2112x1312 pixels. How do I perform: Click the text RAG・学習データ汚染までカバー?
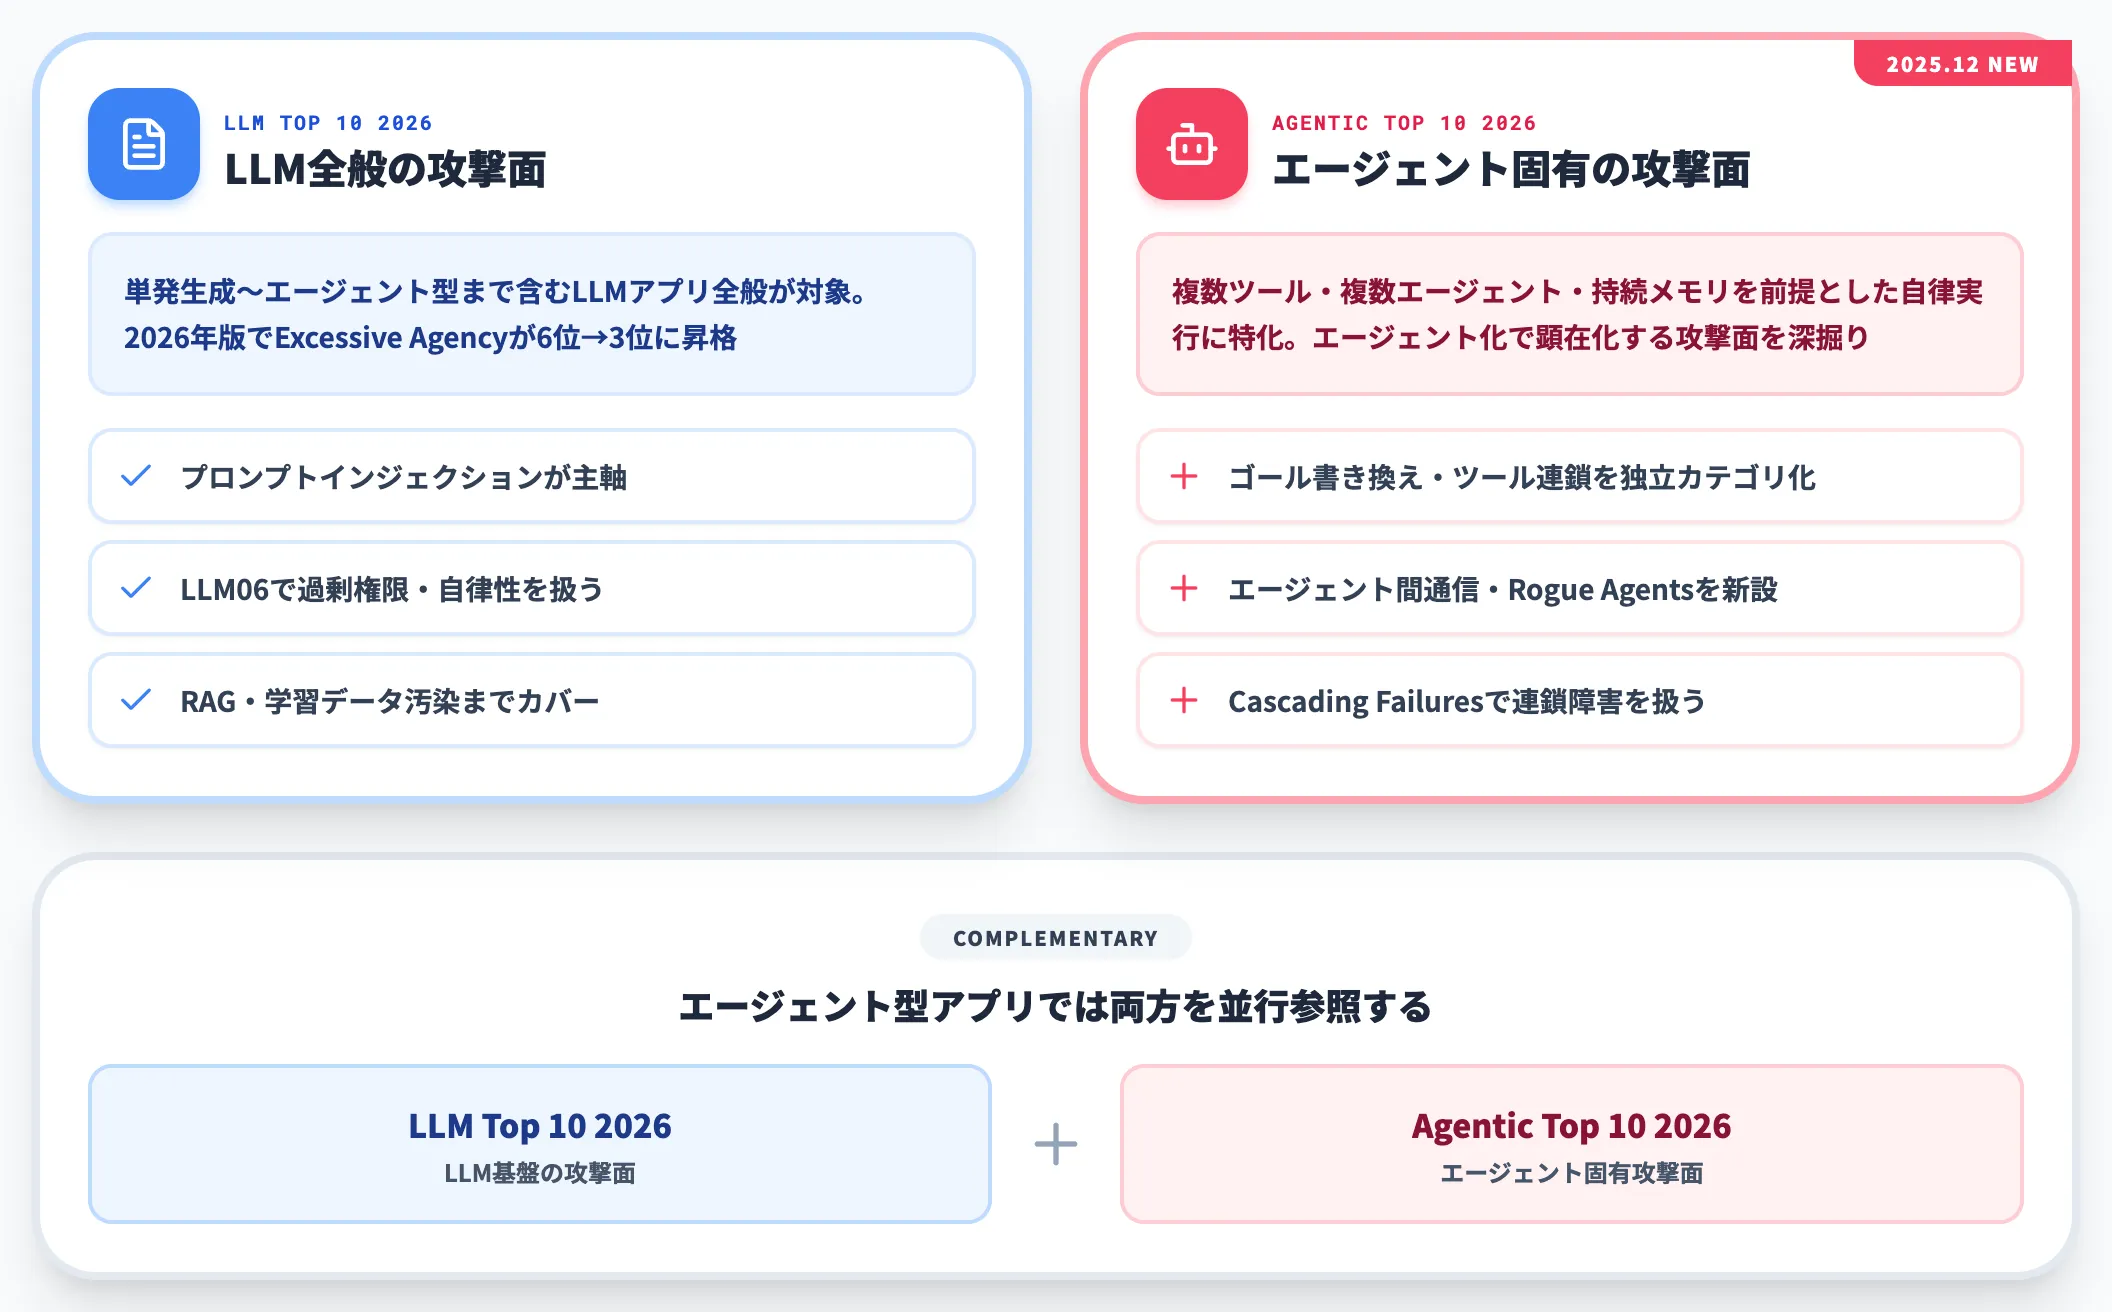[x=390, y=701]
